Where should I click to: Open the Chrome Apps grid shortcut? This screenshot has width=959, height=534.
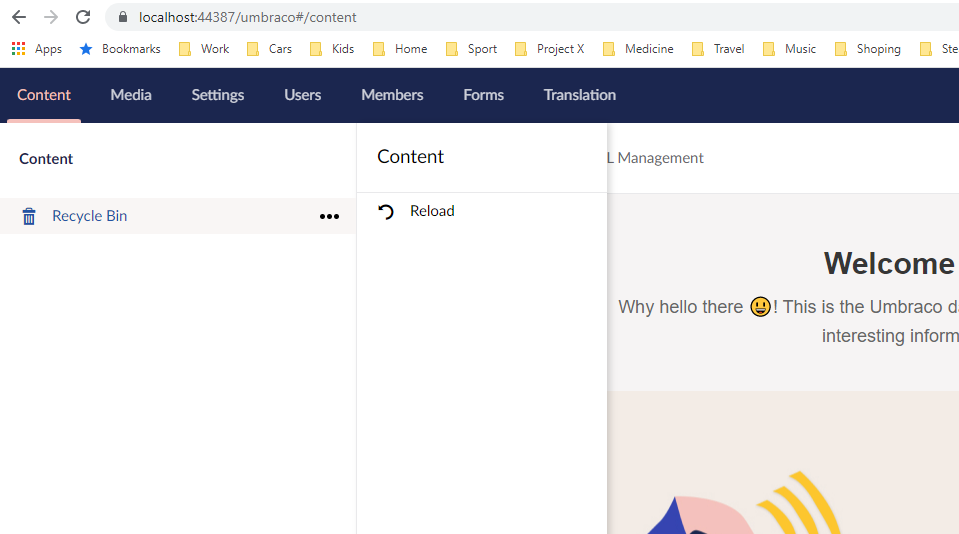tap(19, 49)
